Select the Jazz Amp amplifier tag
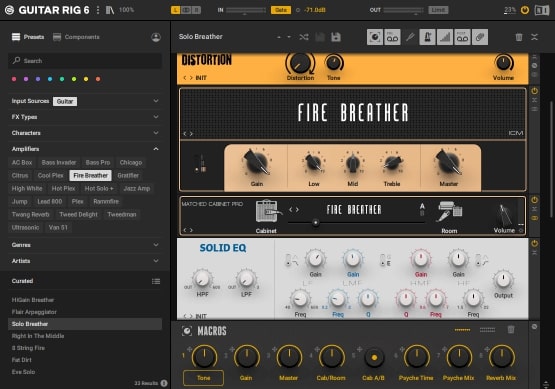Screen dimensions: 555x389 pyautogui.click(x=137, y=189)
